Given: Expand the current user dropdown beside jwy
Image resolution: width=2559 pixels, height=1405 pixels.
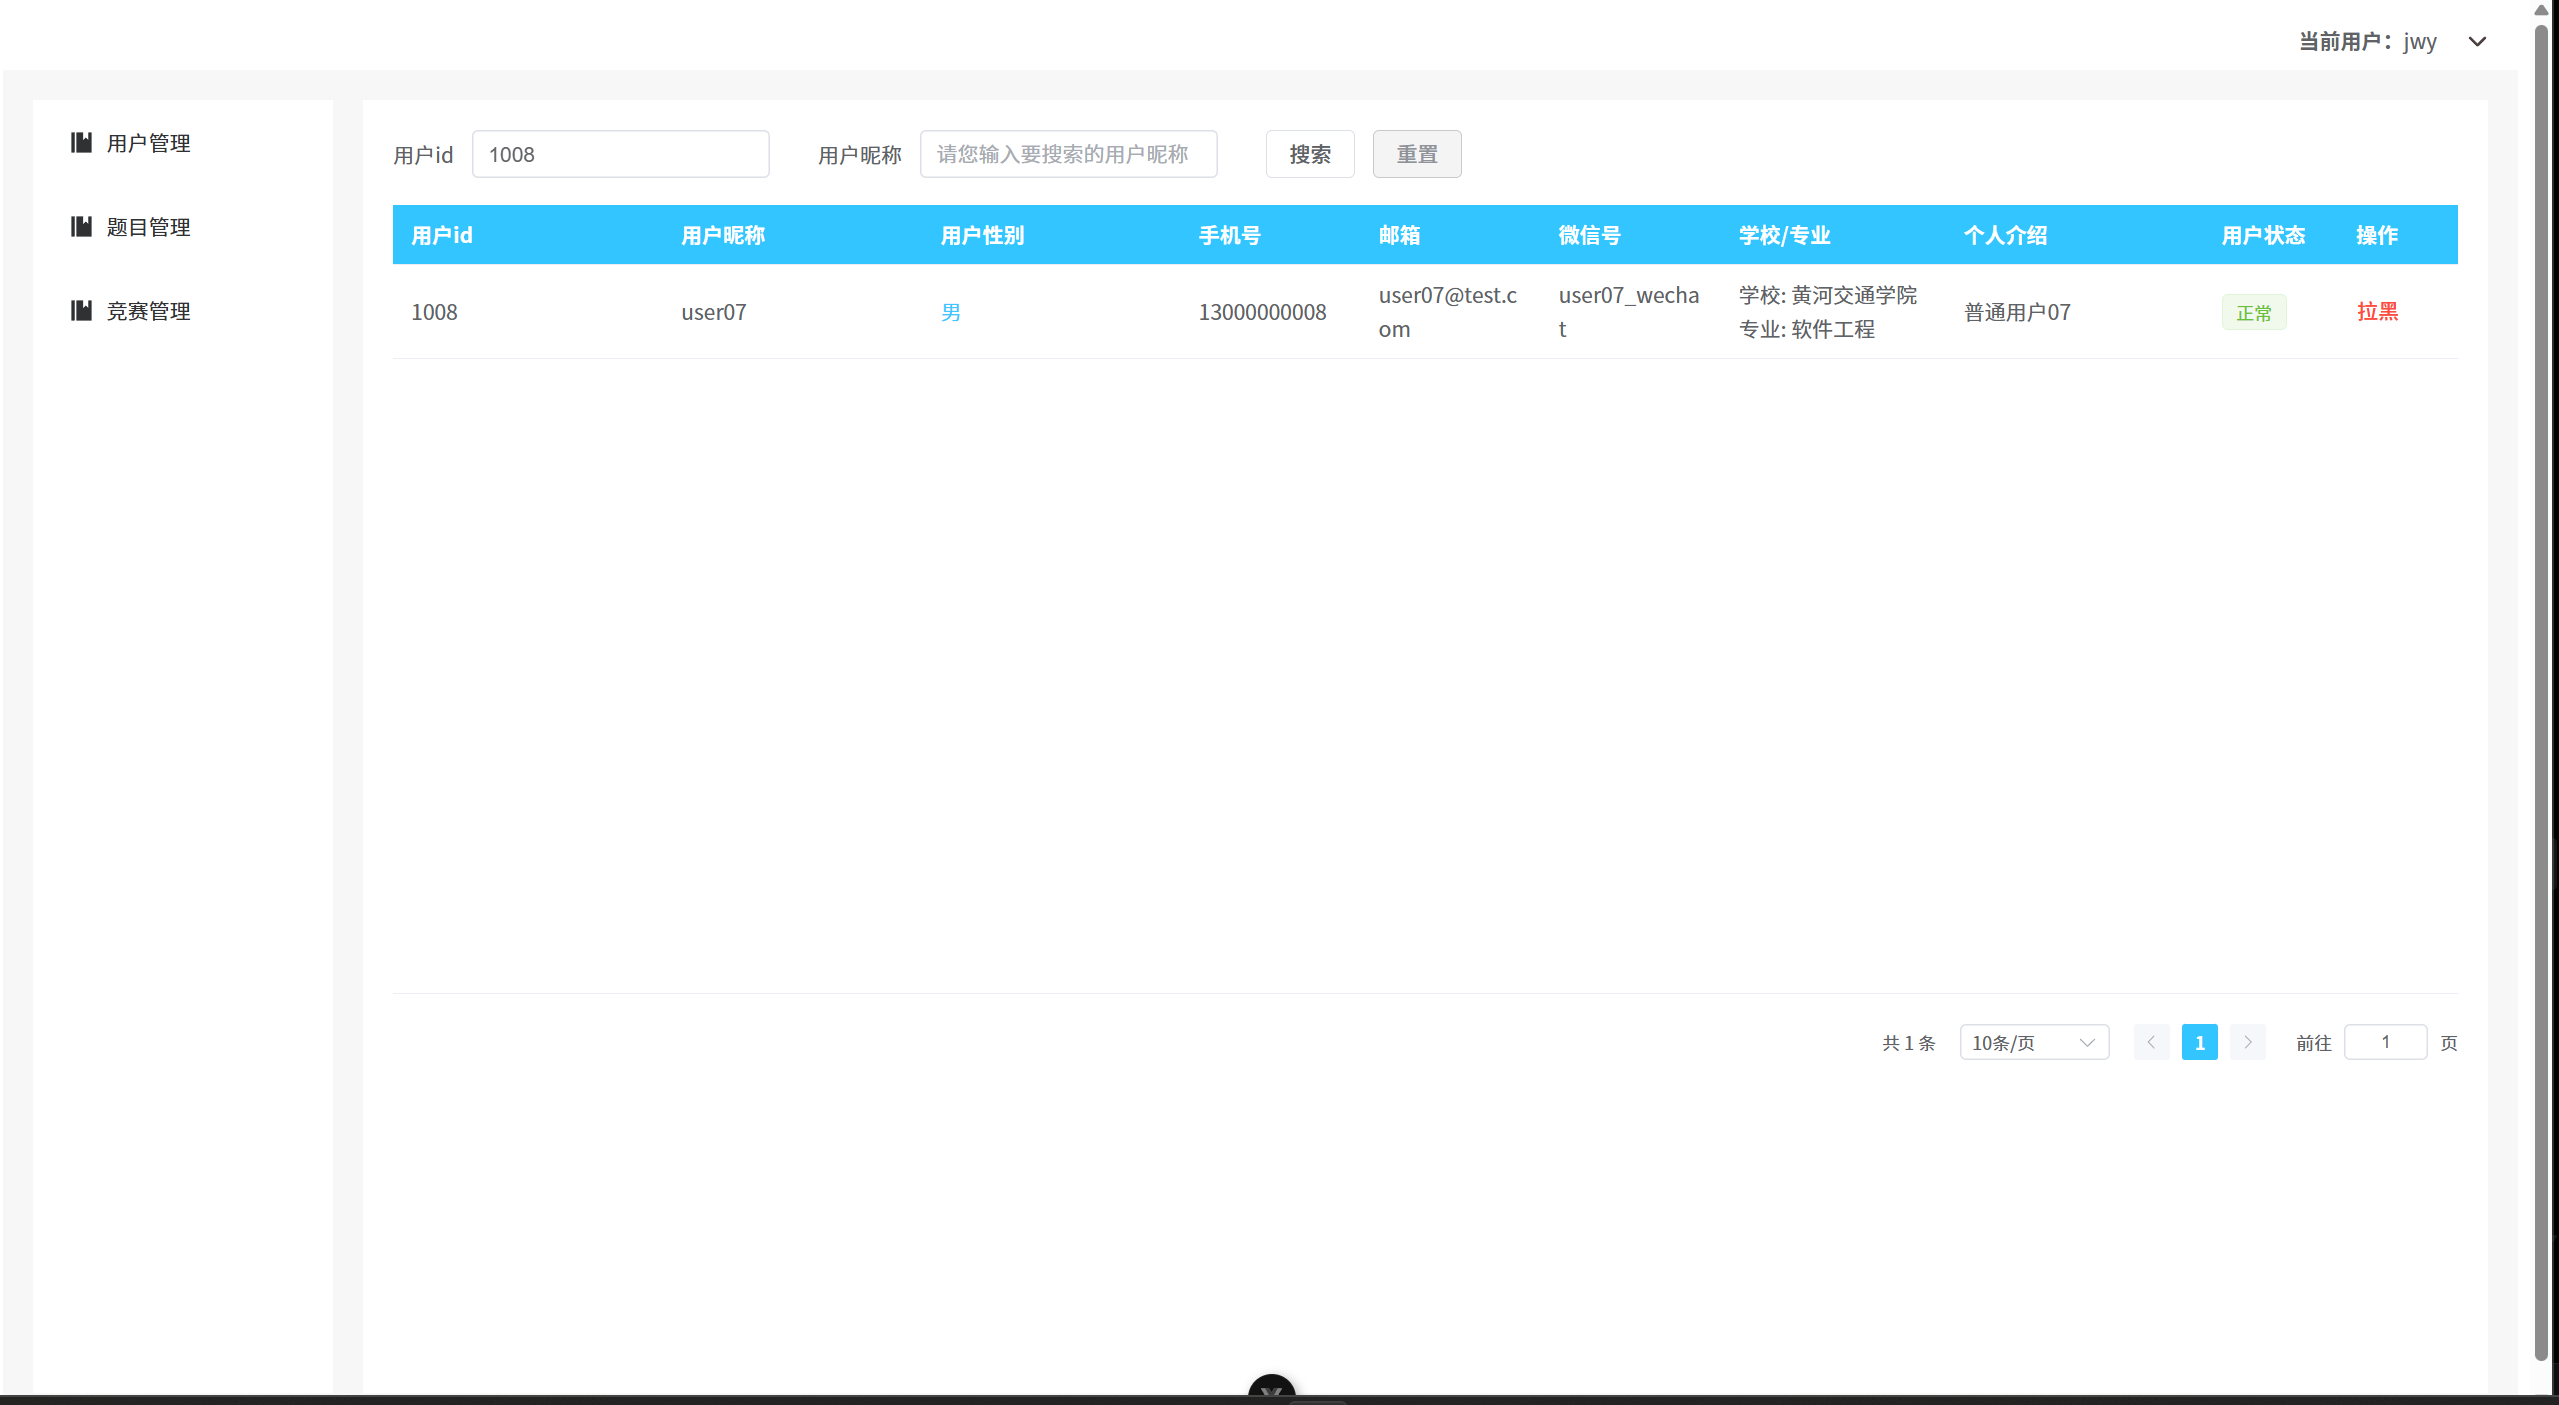Looking at the screenshot, I should [x=2477, y=42].
